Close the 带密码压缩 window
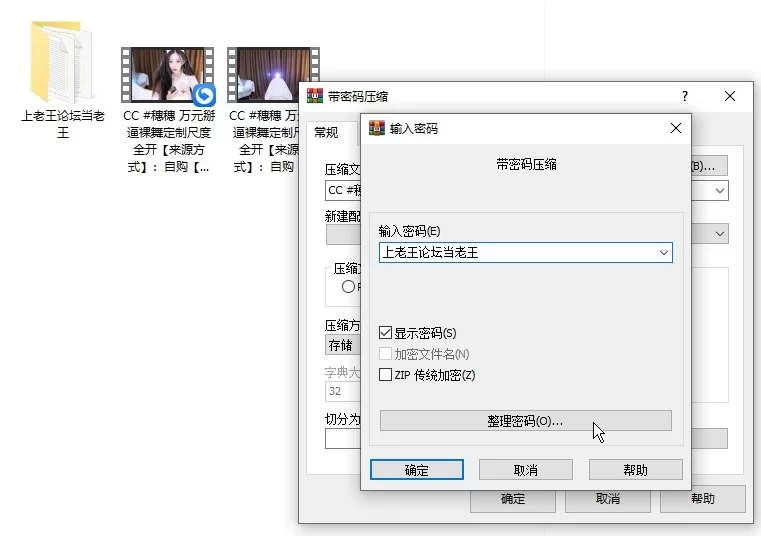Image resolution: width=761 pixels, height=536 pixels. tap(729, 96)
